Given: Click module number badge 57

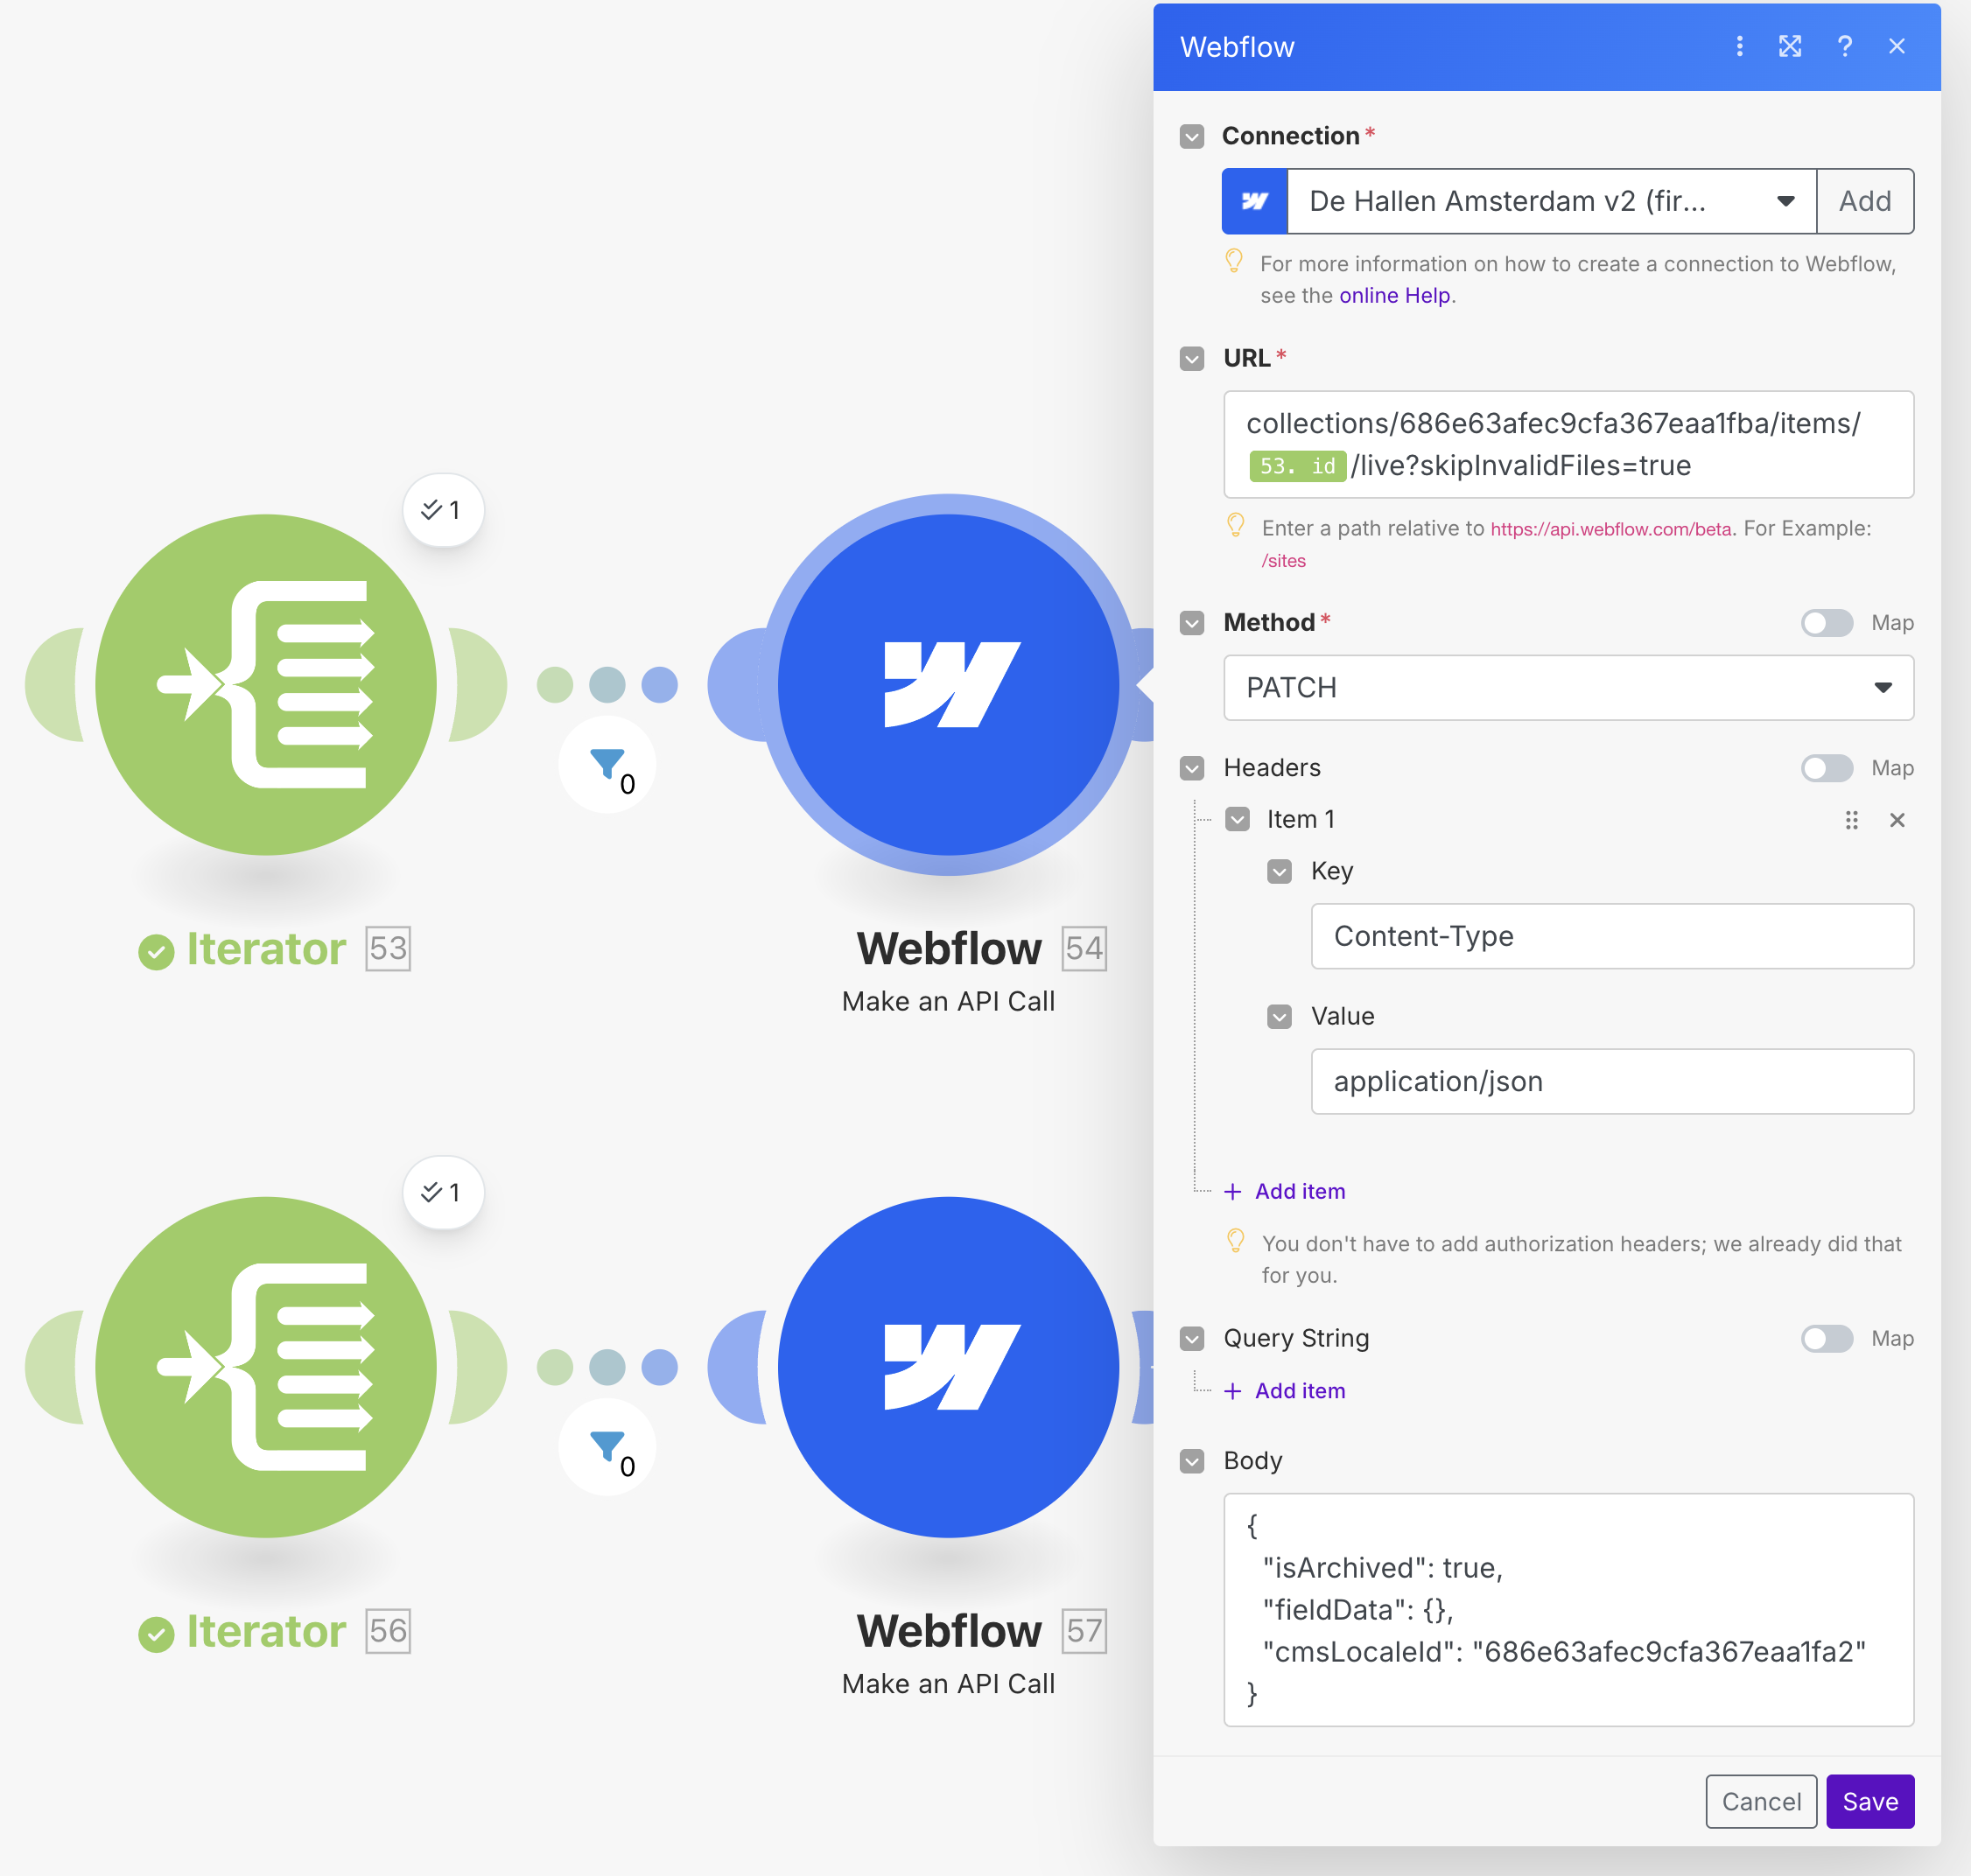Looking at the screenshot, I should (x=1084, y=1631).
